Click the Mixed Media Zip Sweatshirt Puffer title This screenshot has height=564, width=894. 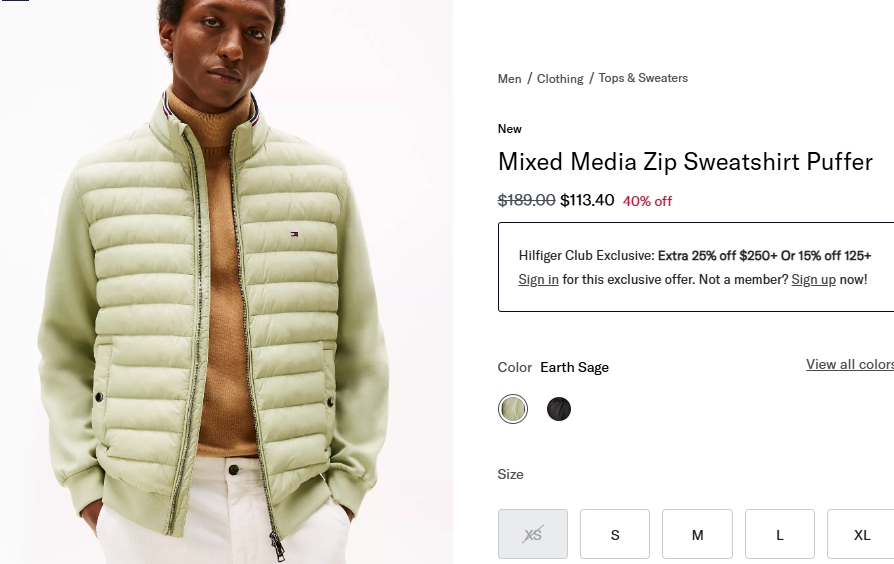coord(685,162)
